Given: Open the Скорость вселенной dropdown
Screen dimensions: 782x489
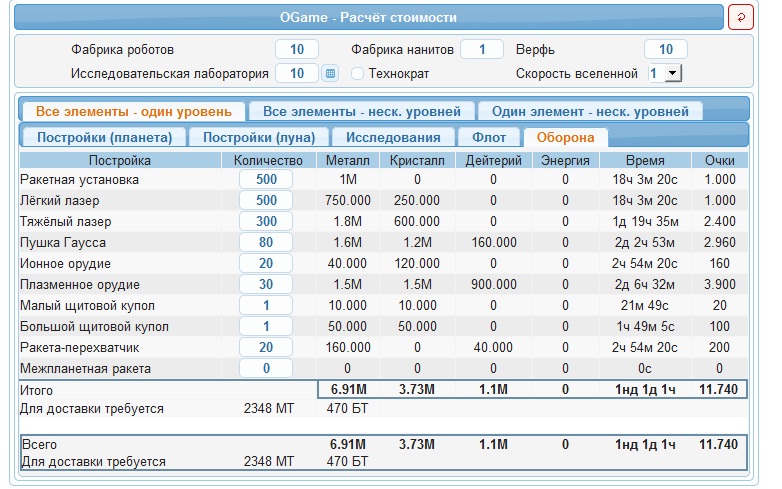Looking at the screenshot, I should [665, 73].
